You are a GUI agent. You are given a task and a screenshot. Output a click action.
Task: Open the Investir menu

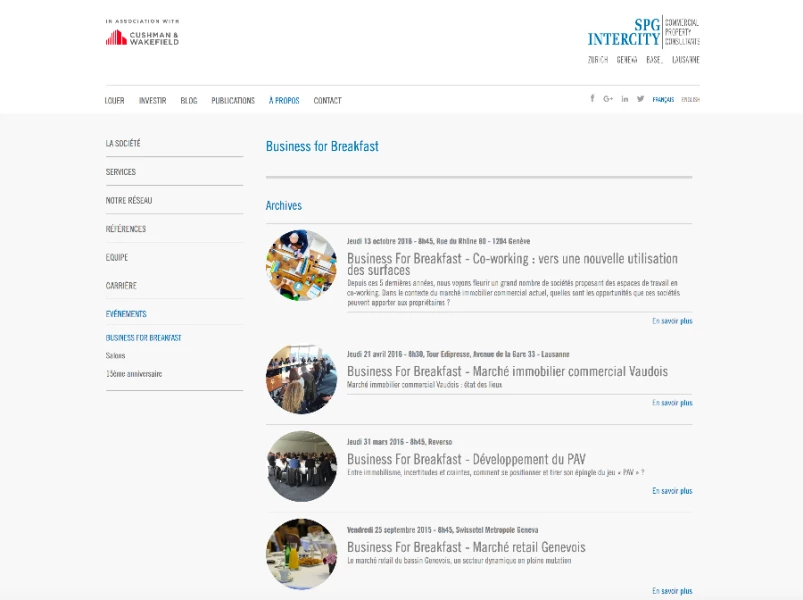(153, 100)
